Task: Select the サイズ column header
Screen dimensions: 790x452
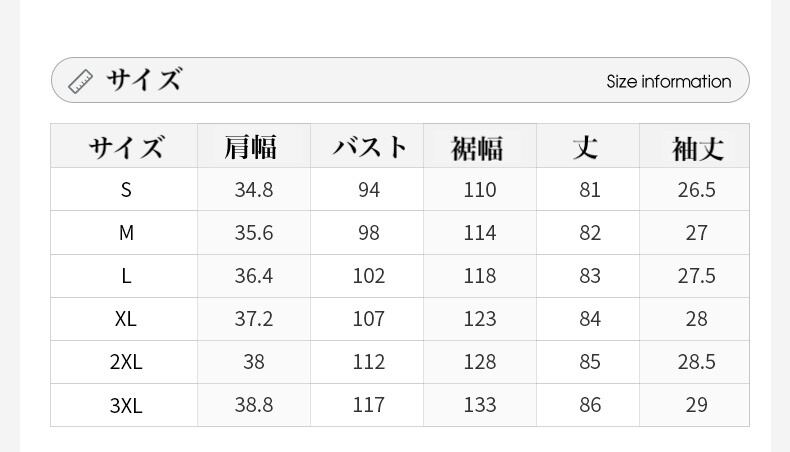Action: 125,148
